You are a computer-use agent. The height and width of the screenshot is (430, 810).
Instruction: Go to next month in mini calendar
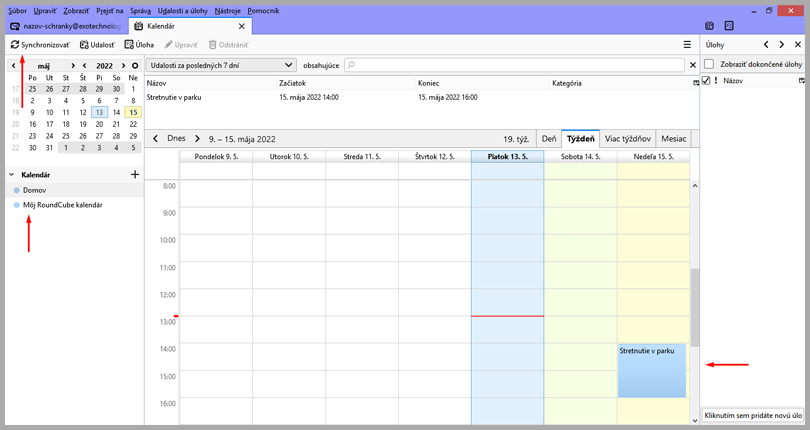pyautogui.click(x=73, y=66)
